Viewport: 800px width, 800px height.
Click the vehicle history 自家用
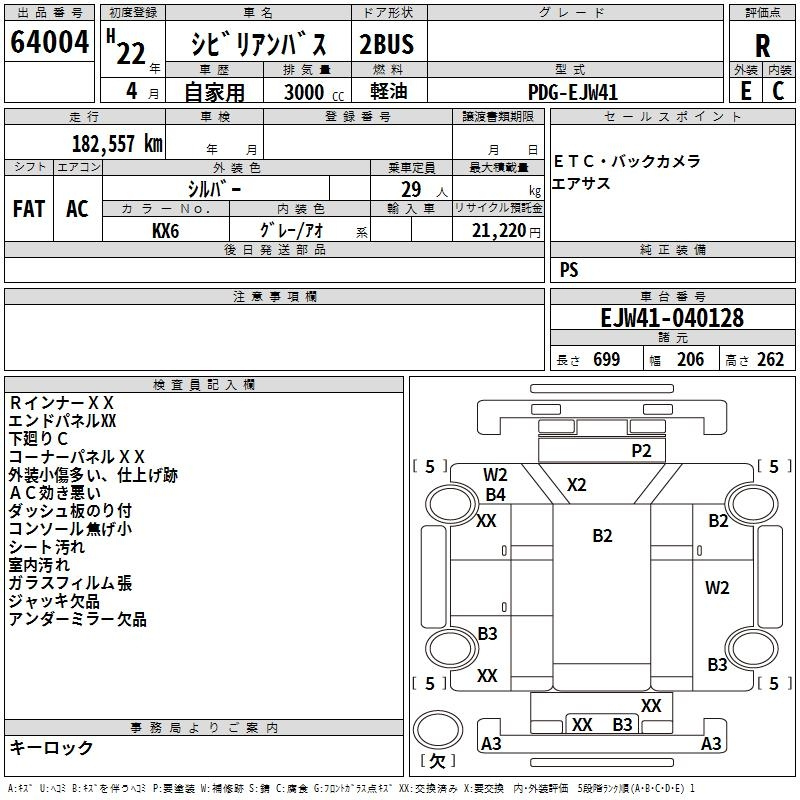point(214,92)
